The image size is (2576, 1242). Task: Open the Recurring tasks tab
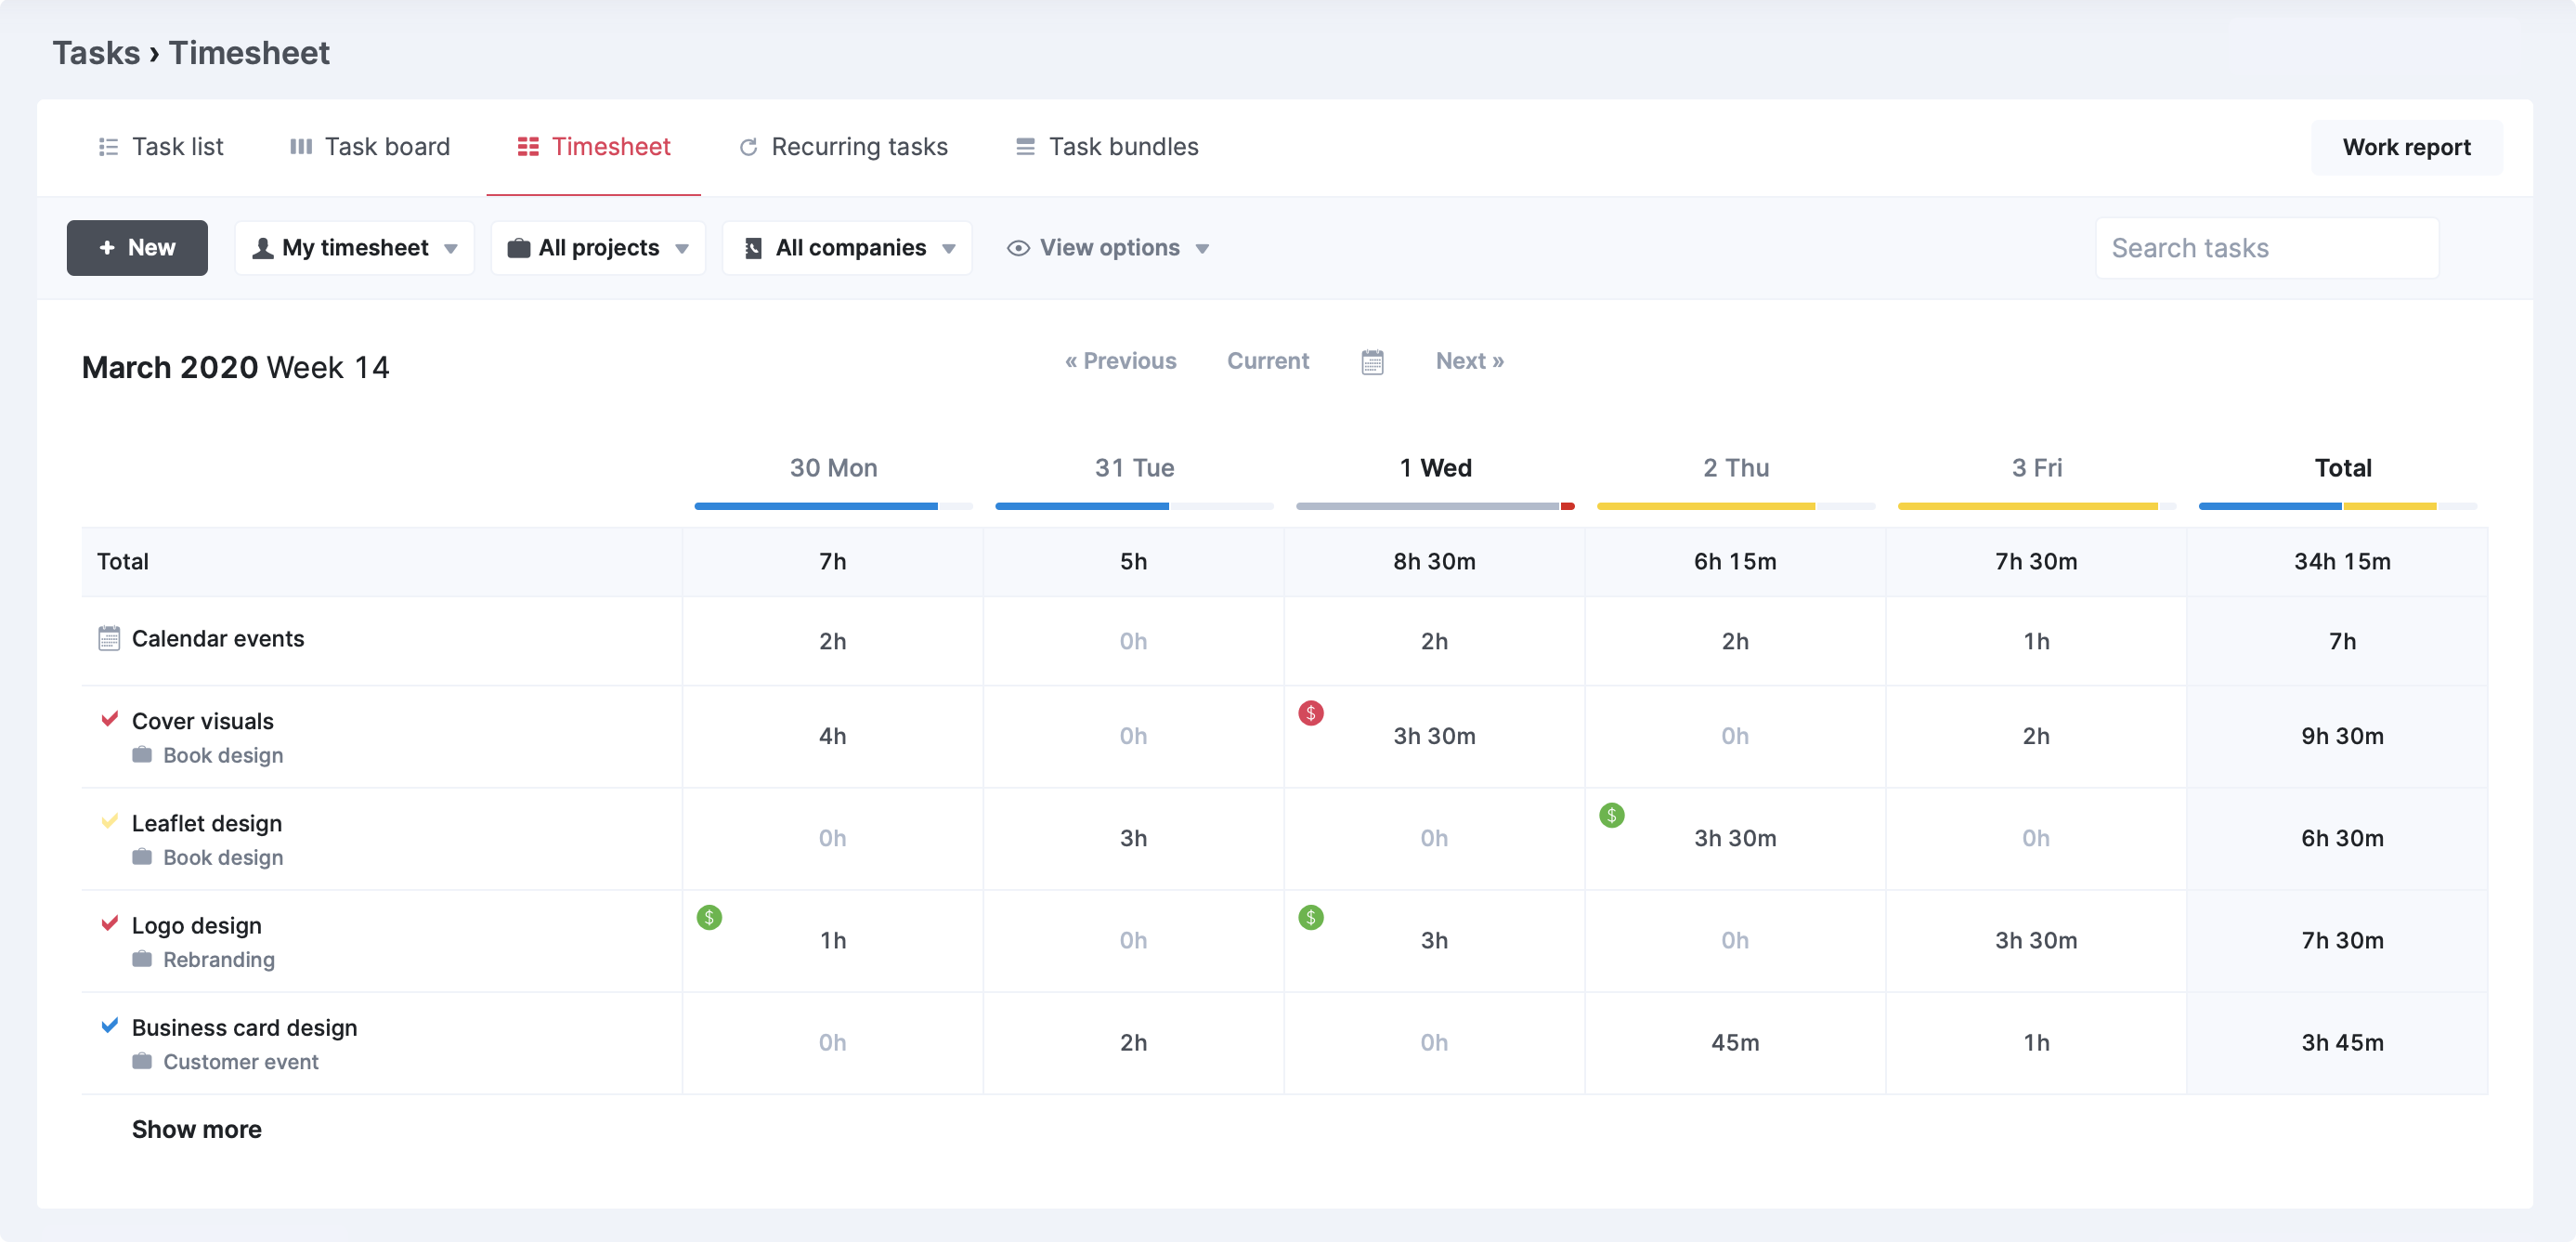click(843, 147)
